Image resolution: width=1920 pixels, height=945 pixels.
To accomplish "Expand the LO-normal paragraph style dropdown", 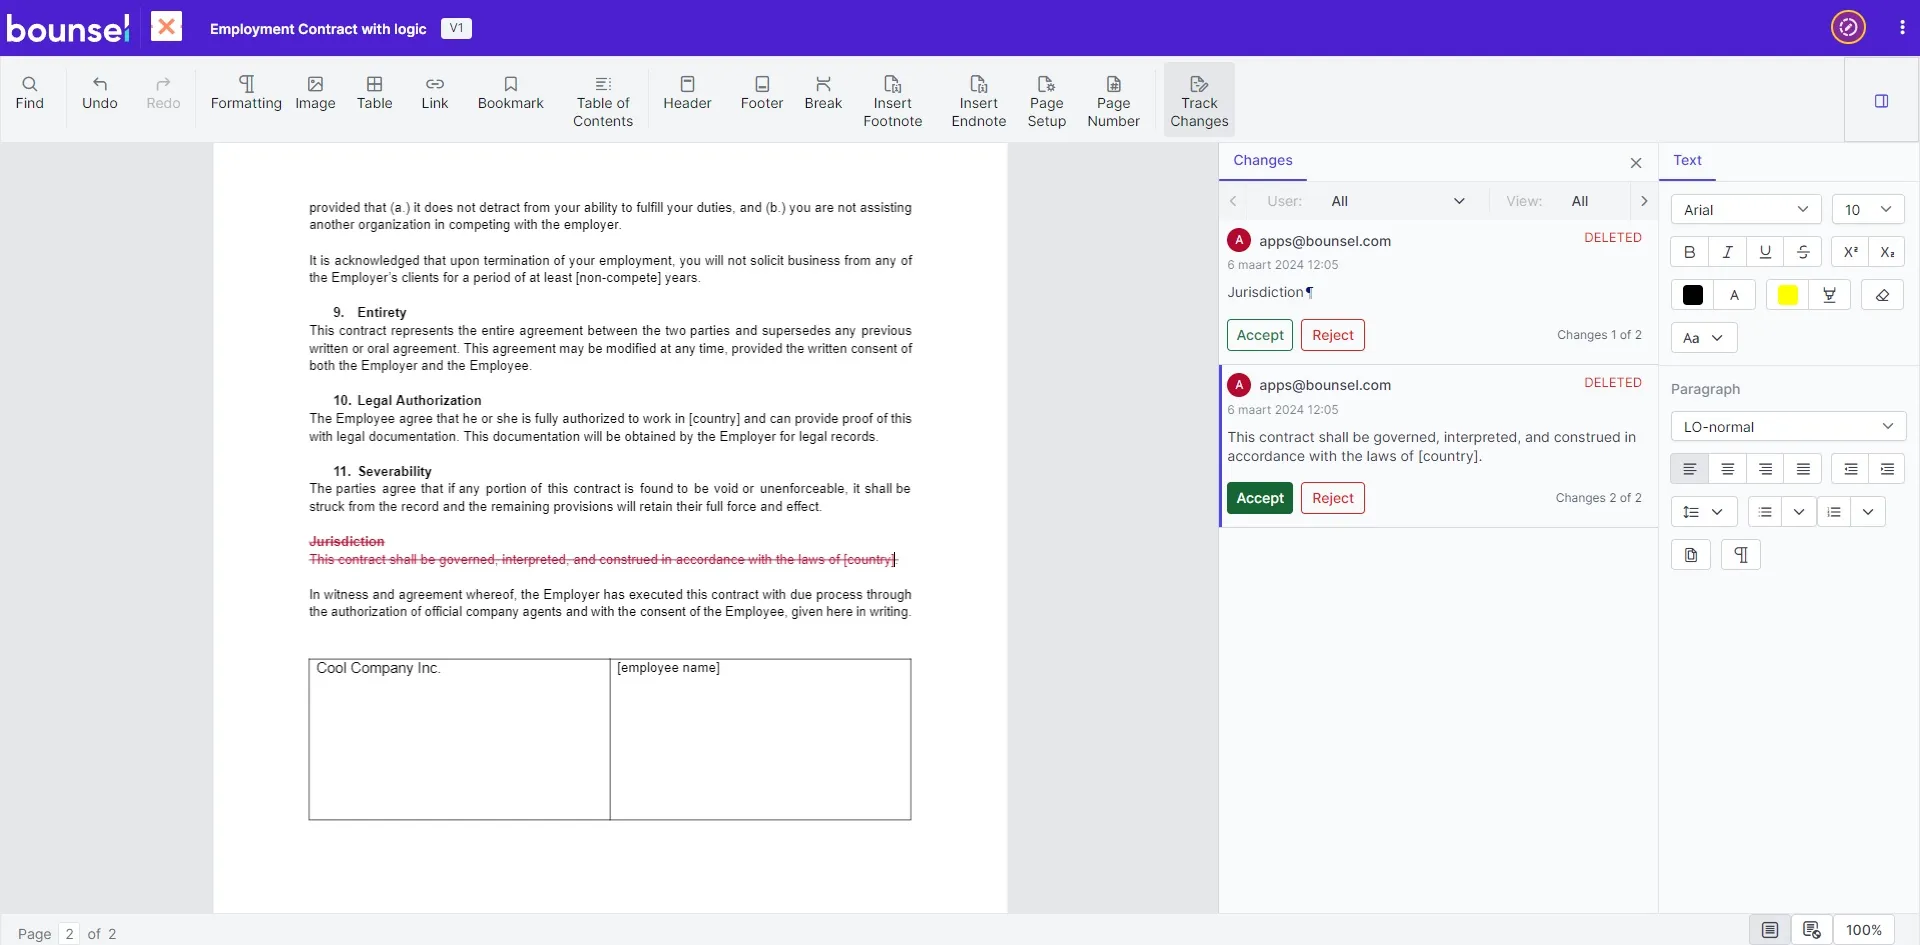I will (1787, 427).
